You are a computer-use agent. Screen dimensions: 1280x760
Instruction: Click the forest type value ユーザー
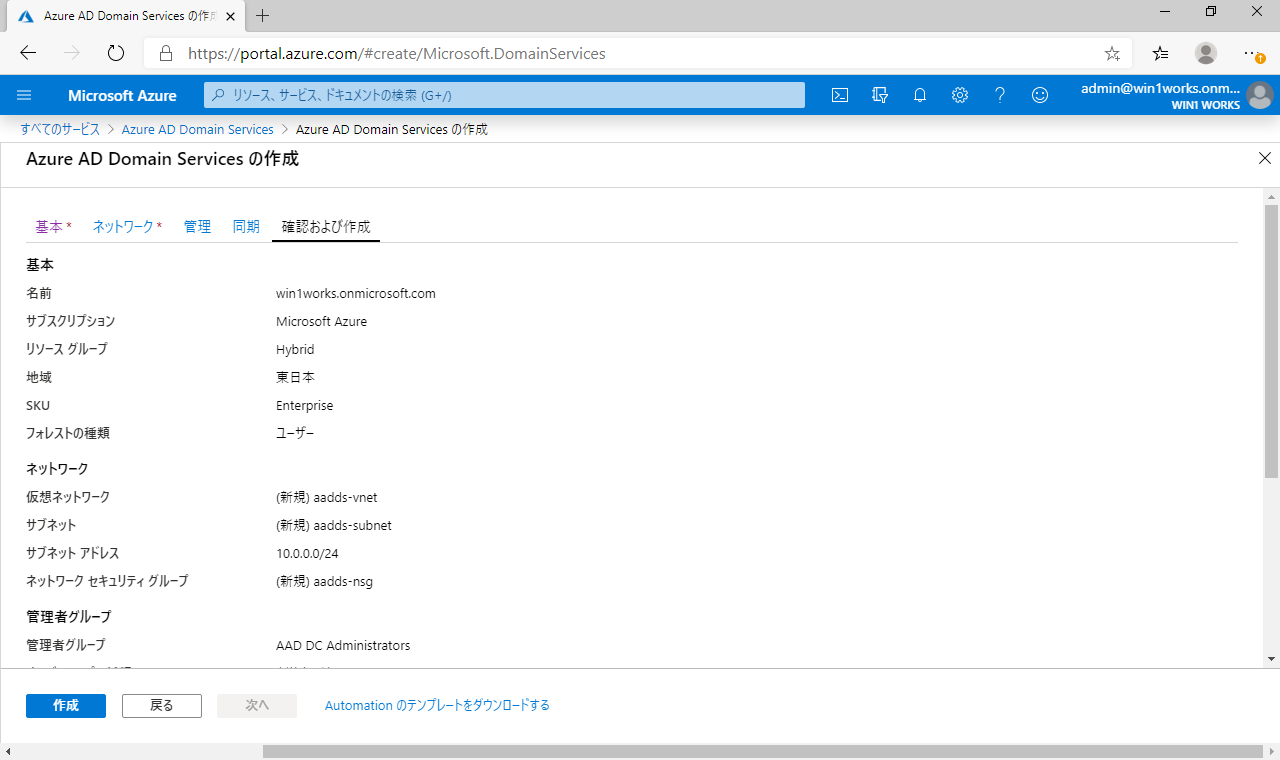pos(295,434)
